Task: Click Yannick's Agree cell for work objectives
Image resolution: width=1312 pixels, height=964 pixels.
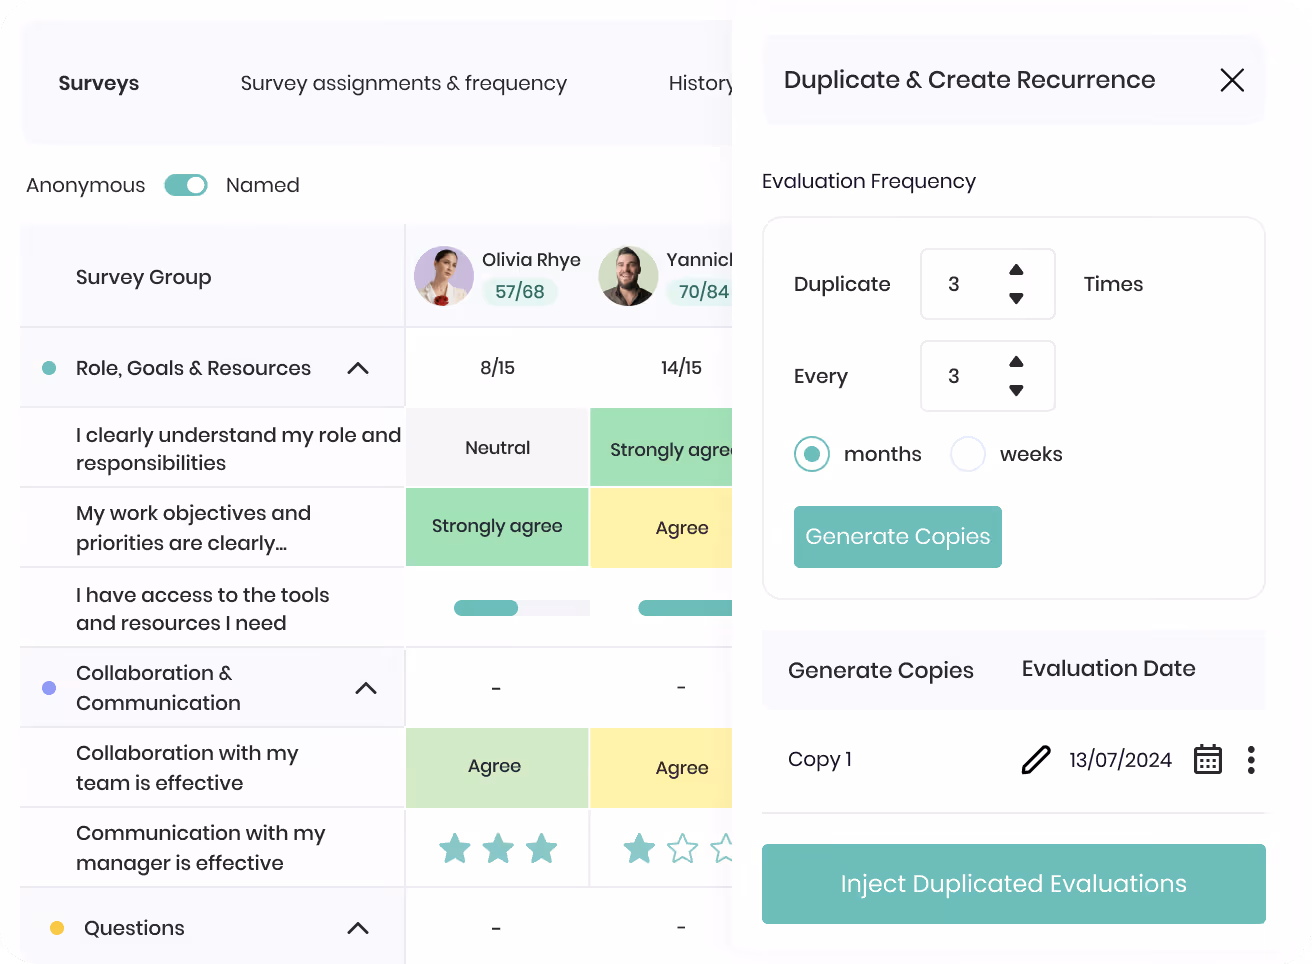Action: pos(662,527)
